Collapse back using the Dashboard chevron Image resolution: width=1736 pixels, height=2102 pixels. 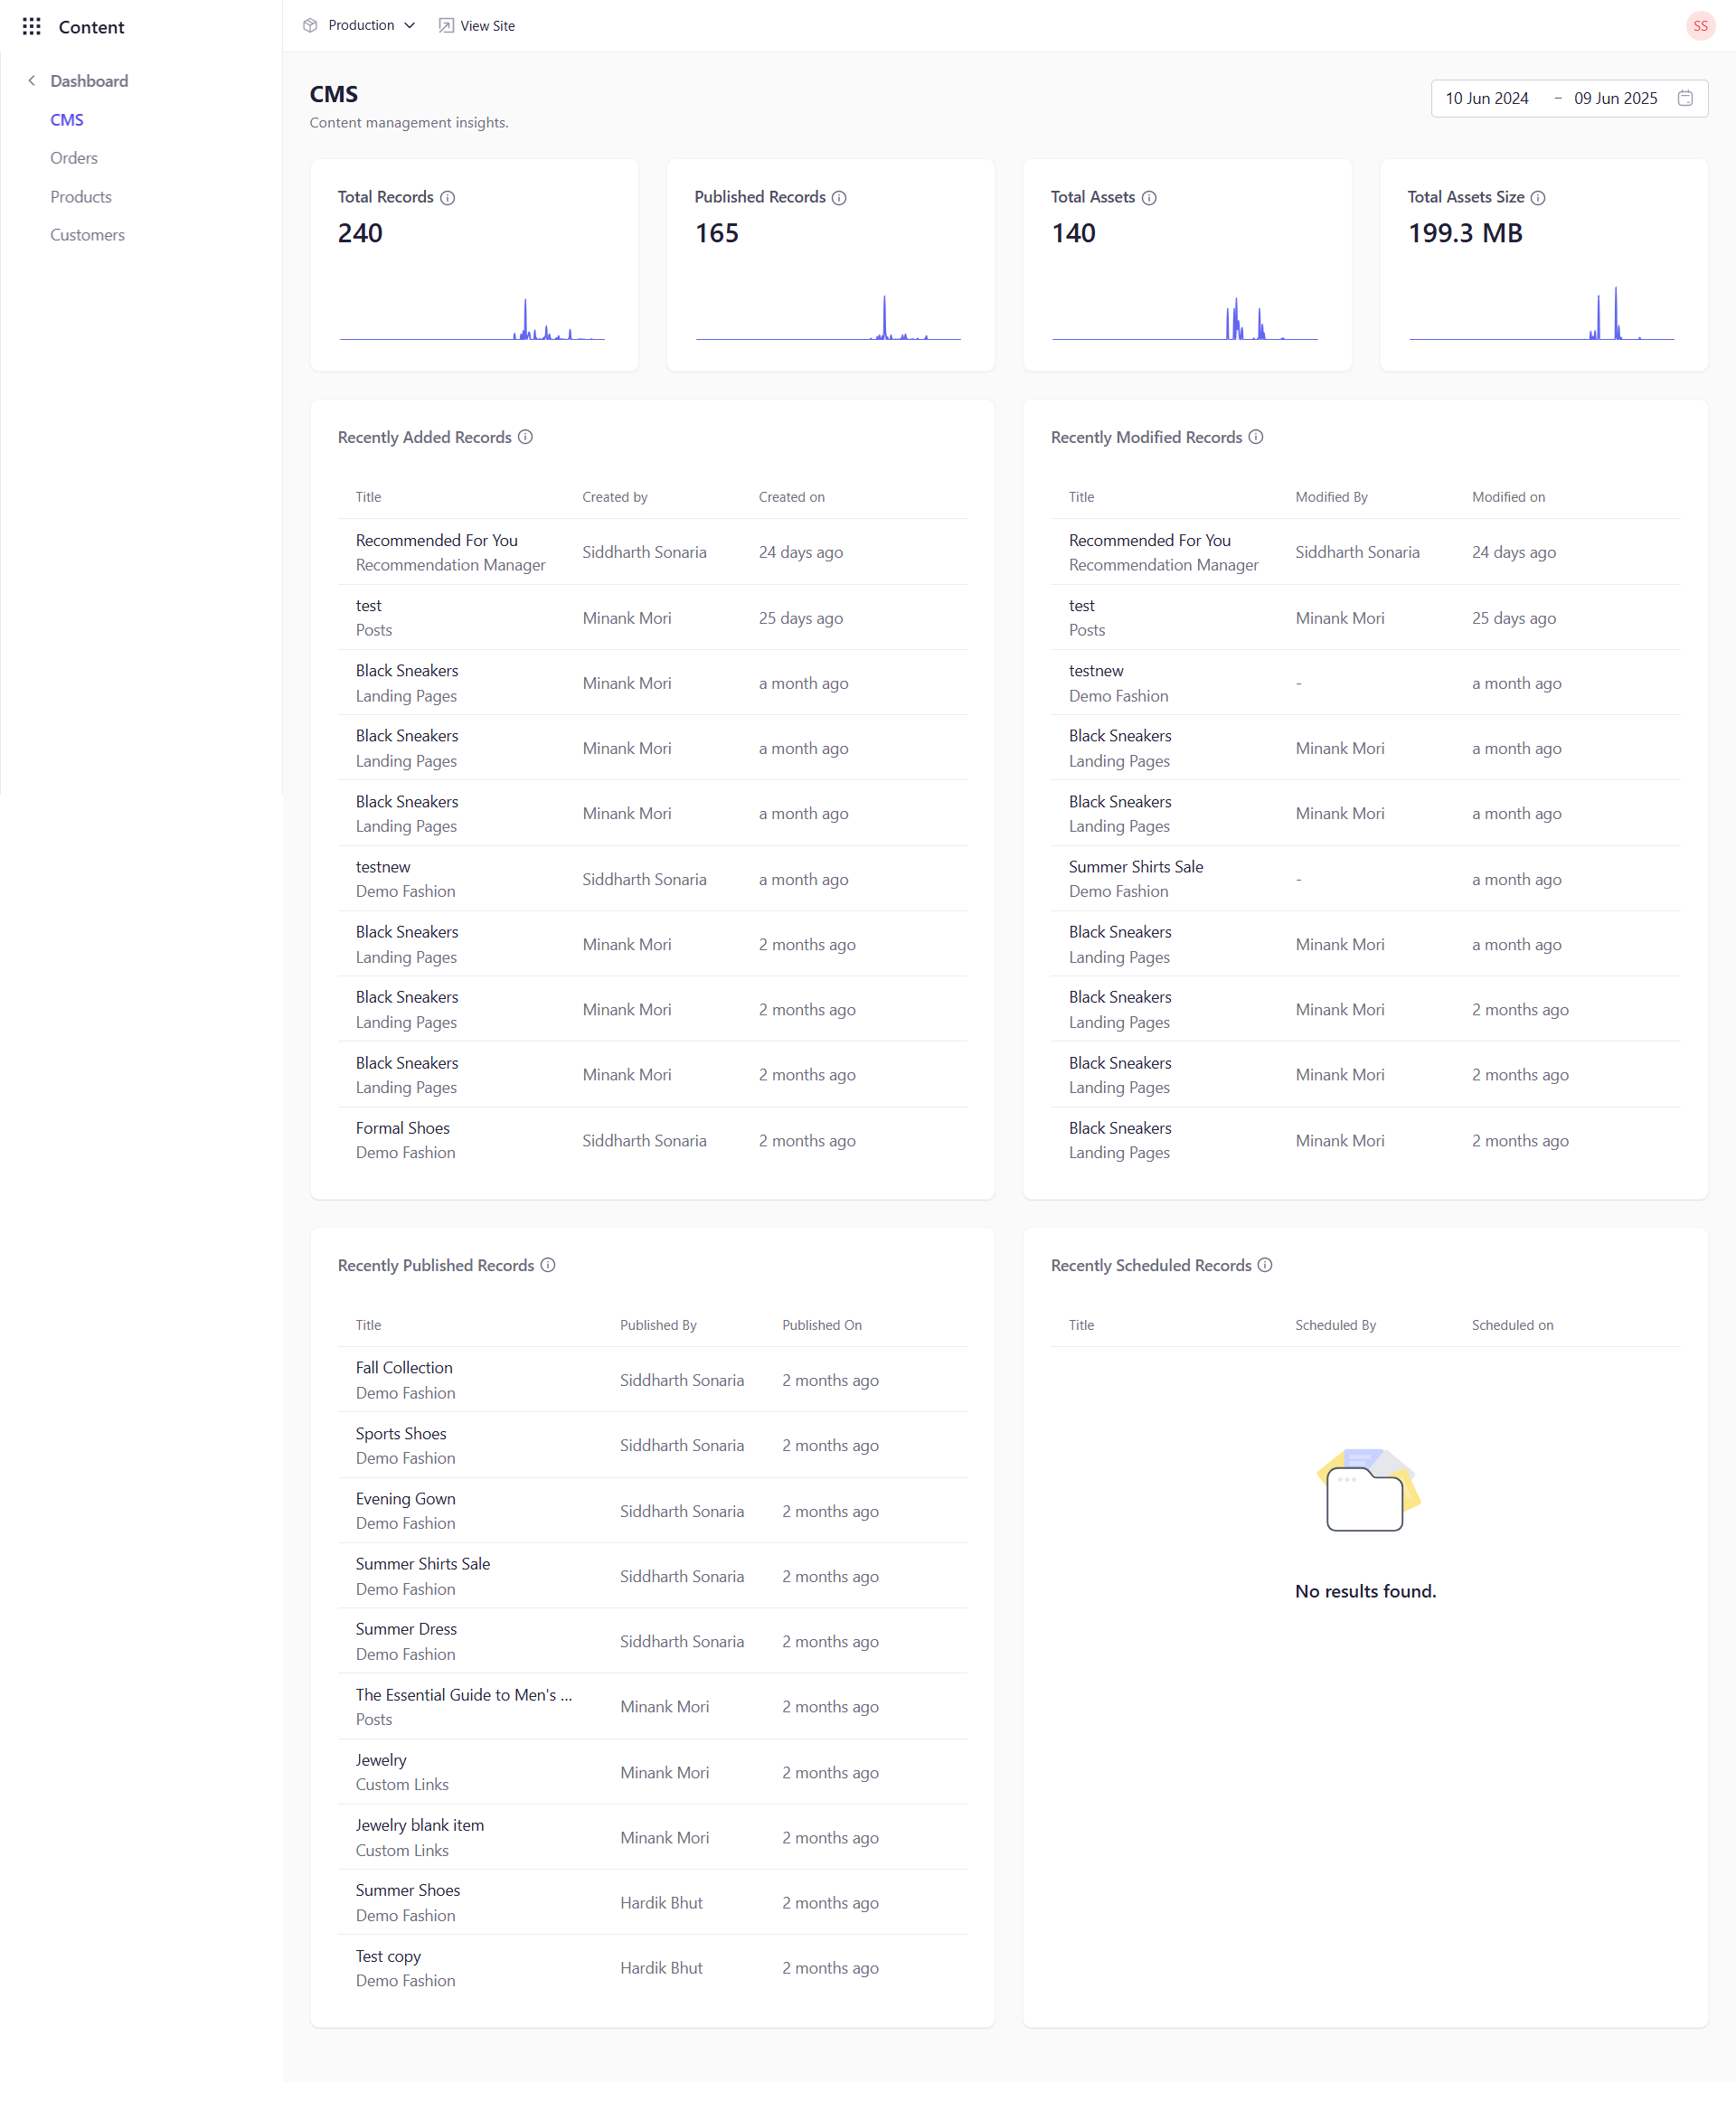pyautogui.click(x=32, y=80)
